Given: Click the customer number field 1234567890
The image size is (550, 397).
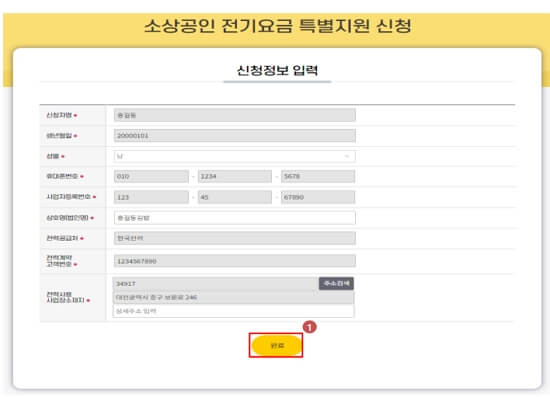Looking at the screenshot, I should (x=234, y=261).
